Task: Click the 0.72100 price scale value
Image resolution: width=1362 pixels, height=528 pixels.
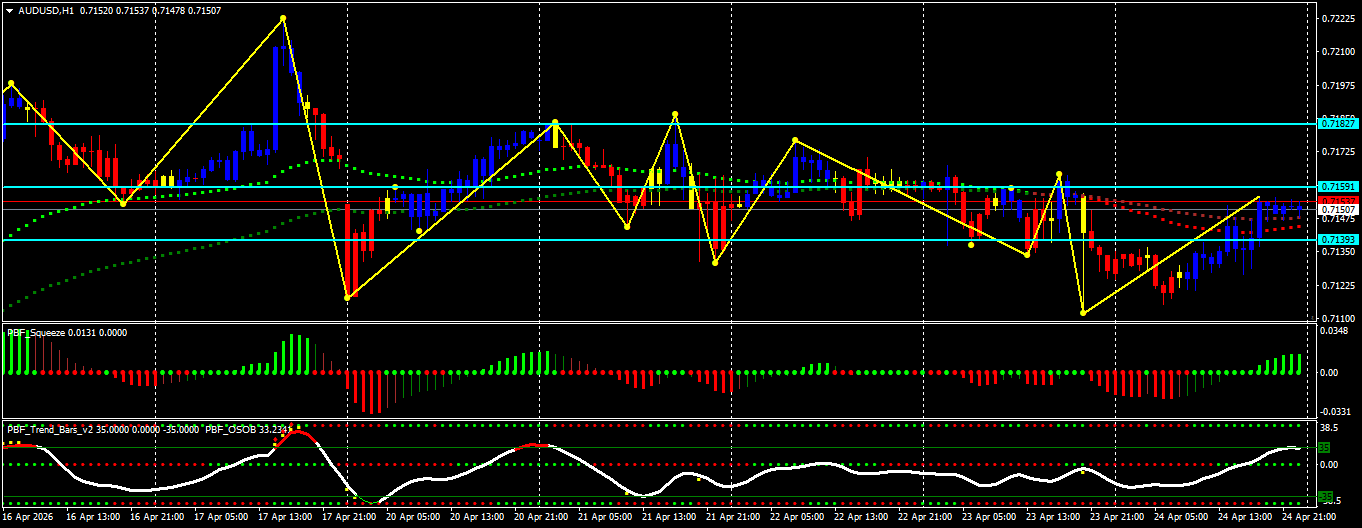Action: pos(1338,52)
